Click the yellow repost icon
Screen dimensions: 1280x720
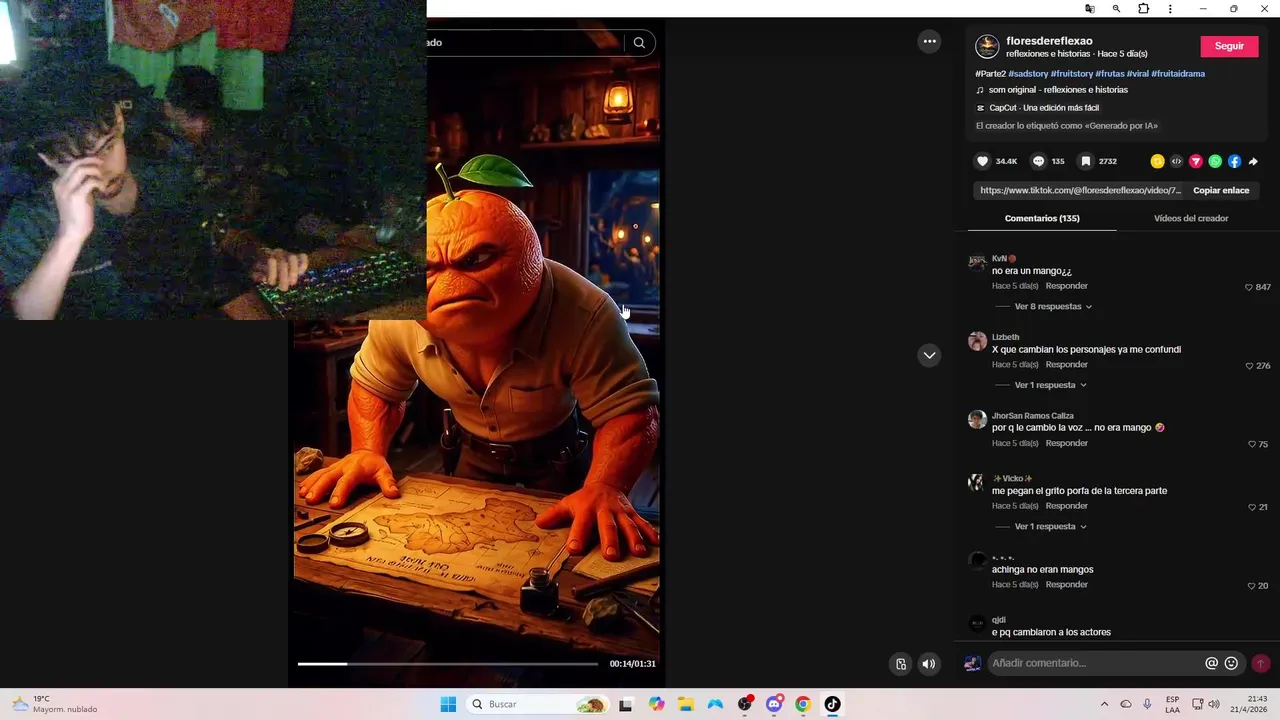(x=1157, y=161)
